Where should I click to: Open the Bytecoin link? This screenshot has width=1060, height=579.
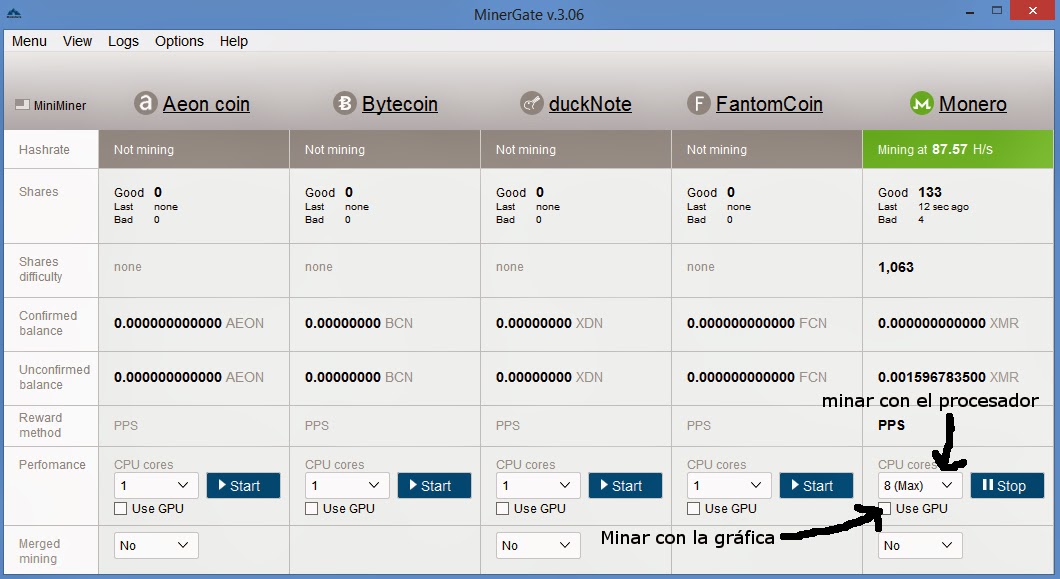400,104
